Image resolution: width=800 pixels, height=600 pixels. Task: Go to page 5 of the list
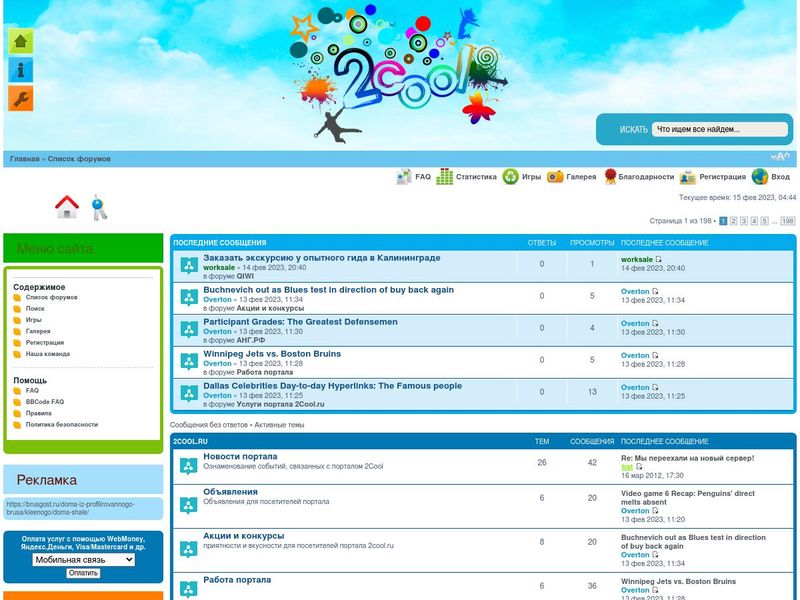(764, 221)
